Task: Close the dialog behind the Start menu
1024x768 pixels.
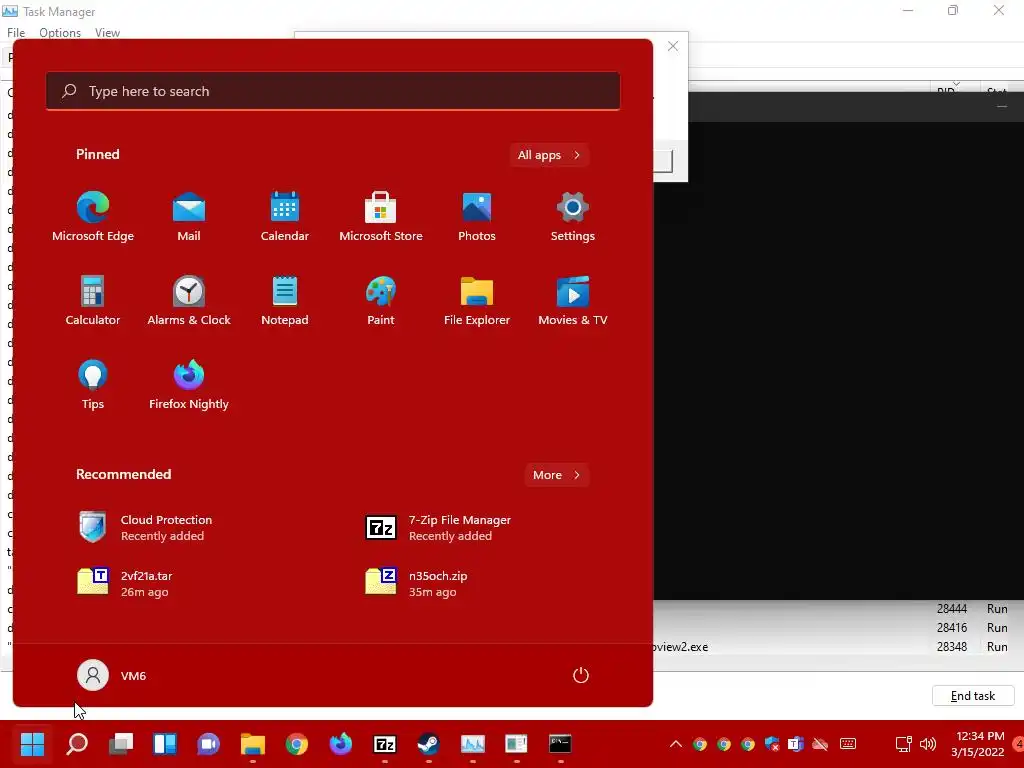Action: [x=673, y=46]
